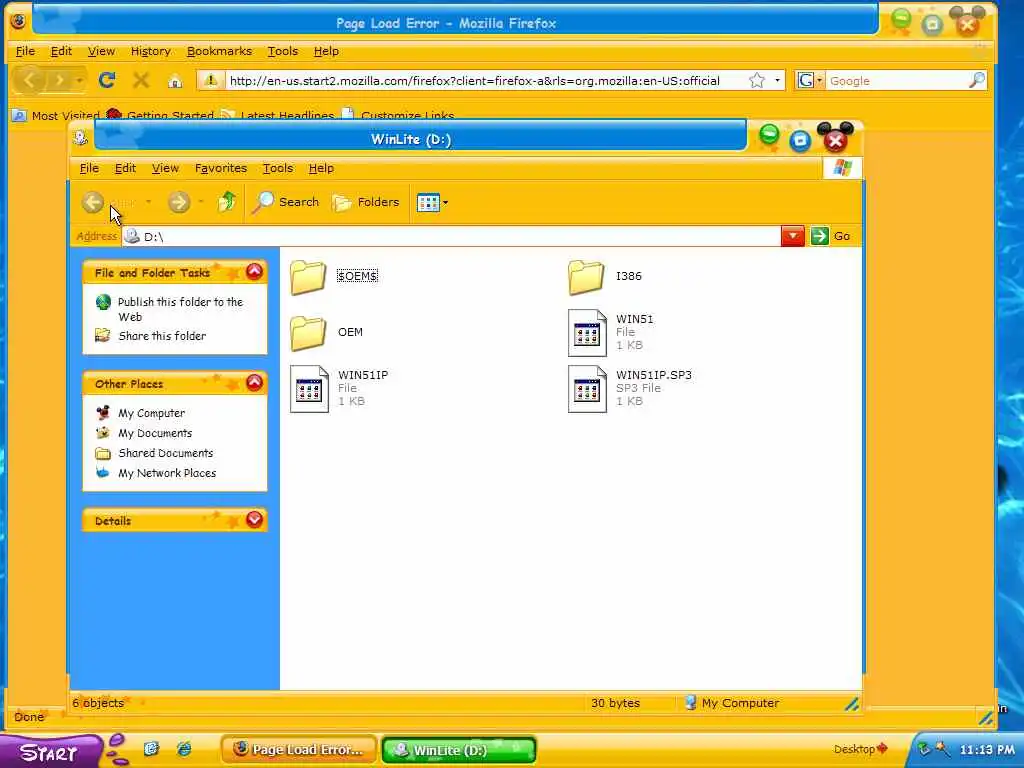Select the WIN51IP.SP3 file icon
The height and width of the screenshot is (768, 1024).
(x=587, y=389)
